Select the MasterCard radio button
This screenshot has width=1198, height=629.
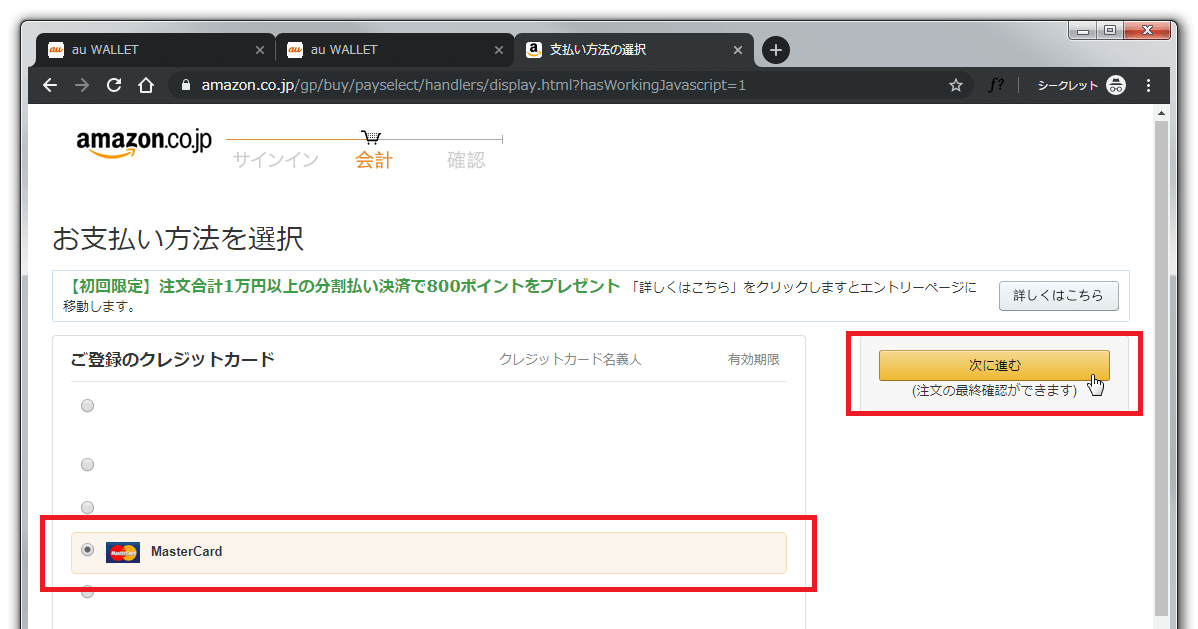[88, 550]
